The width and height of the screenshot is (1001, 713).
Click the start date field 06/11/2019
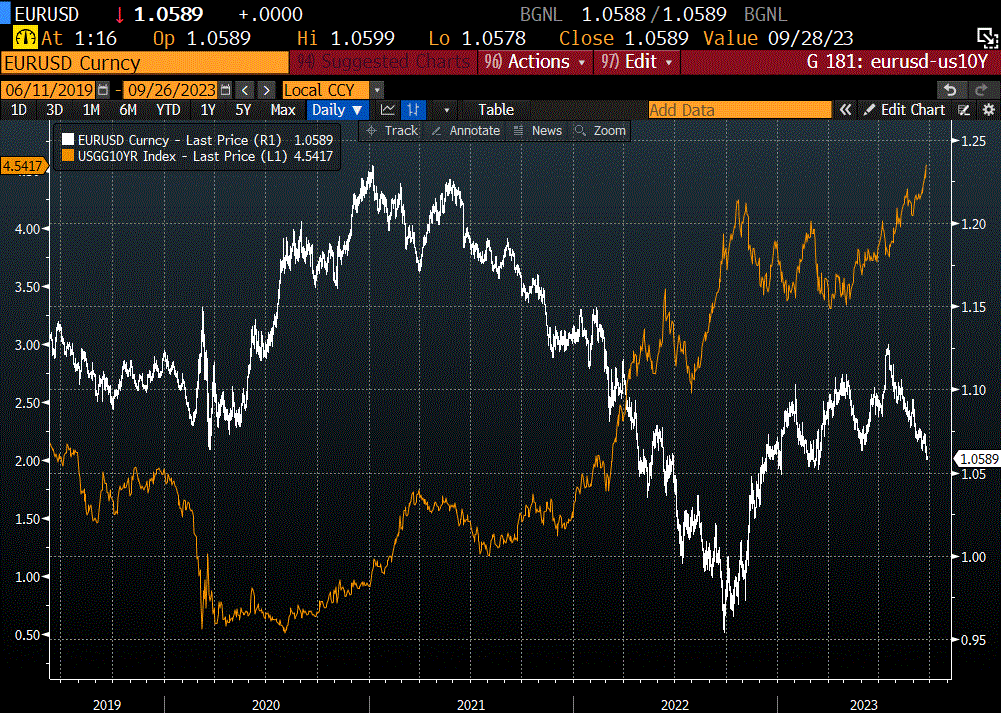point(49,90)
